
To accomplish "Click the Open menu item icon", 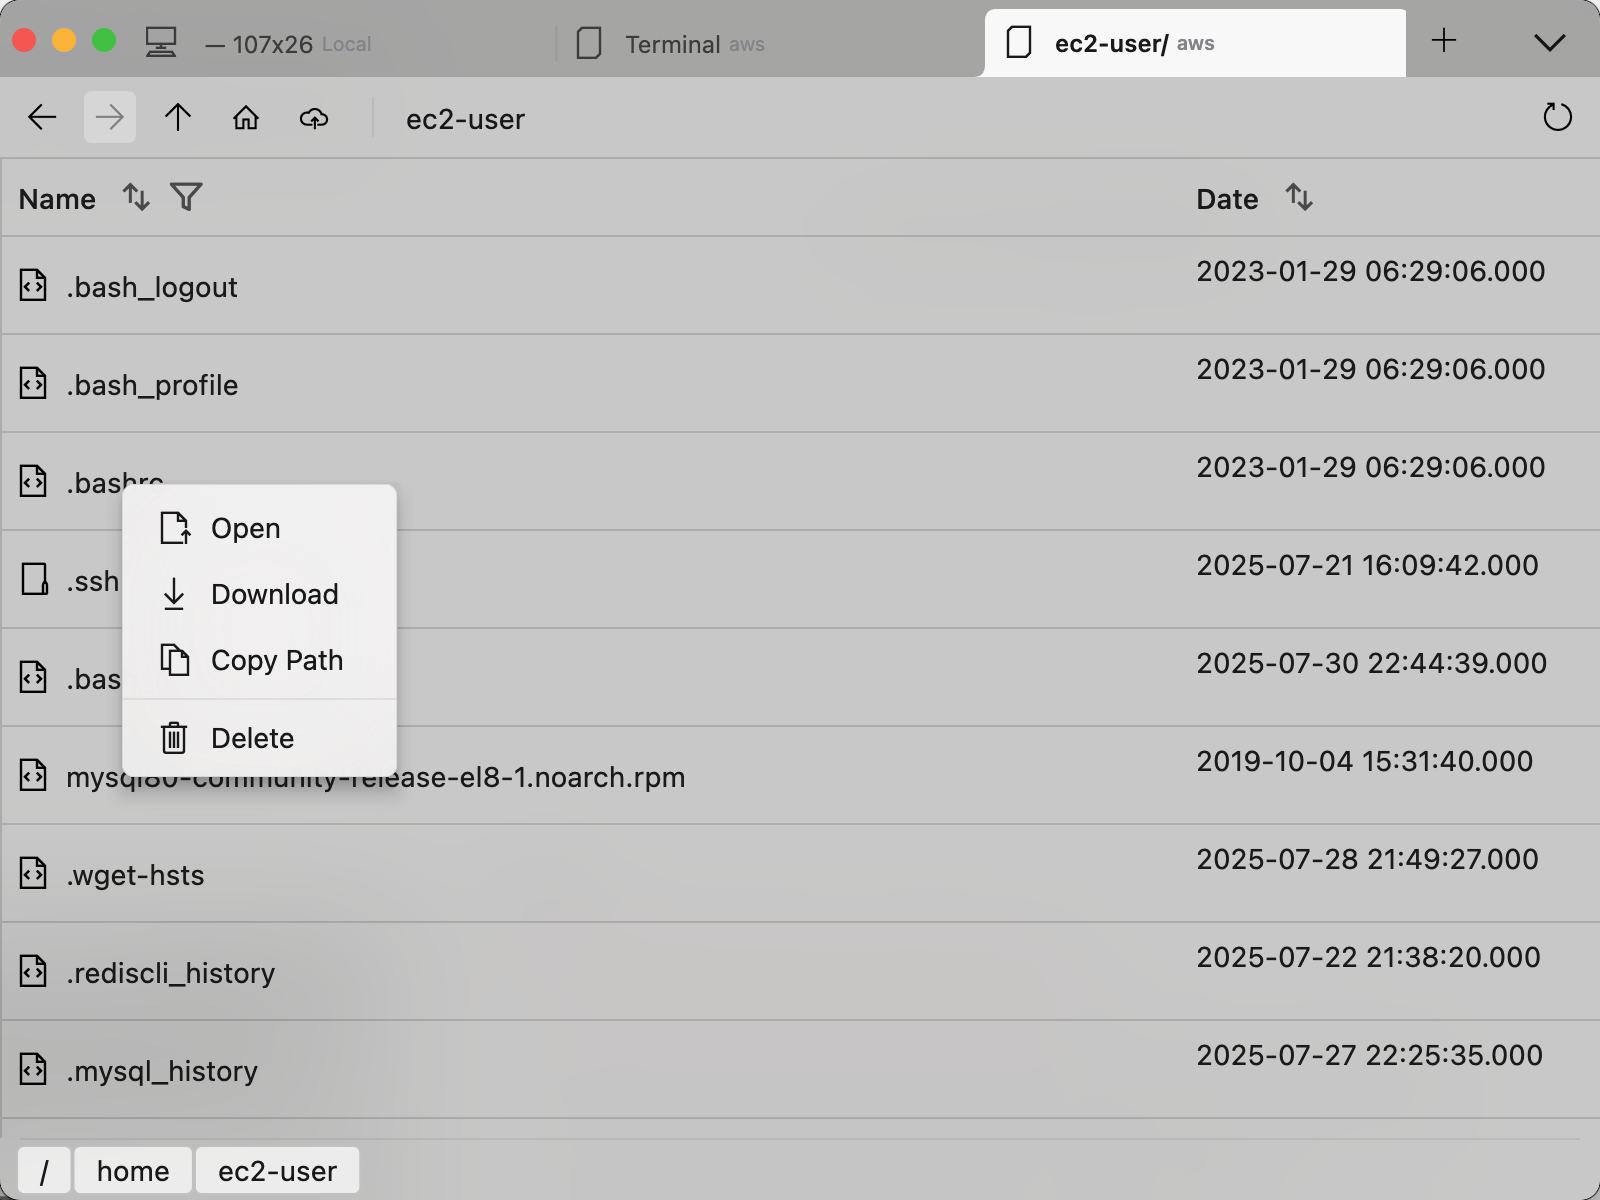I will [175, 528].
